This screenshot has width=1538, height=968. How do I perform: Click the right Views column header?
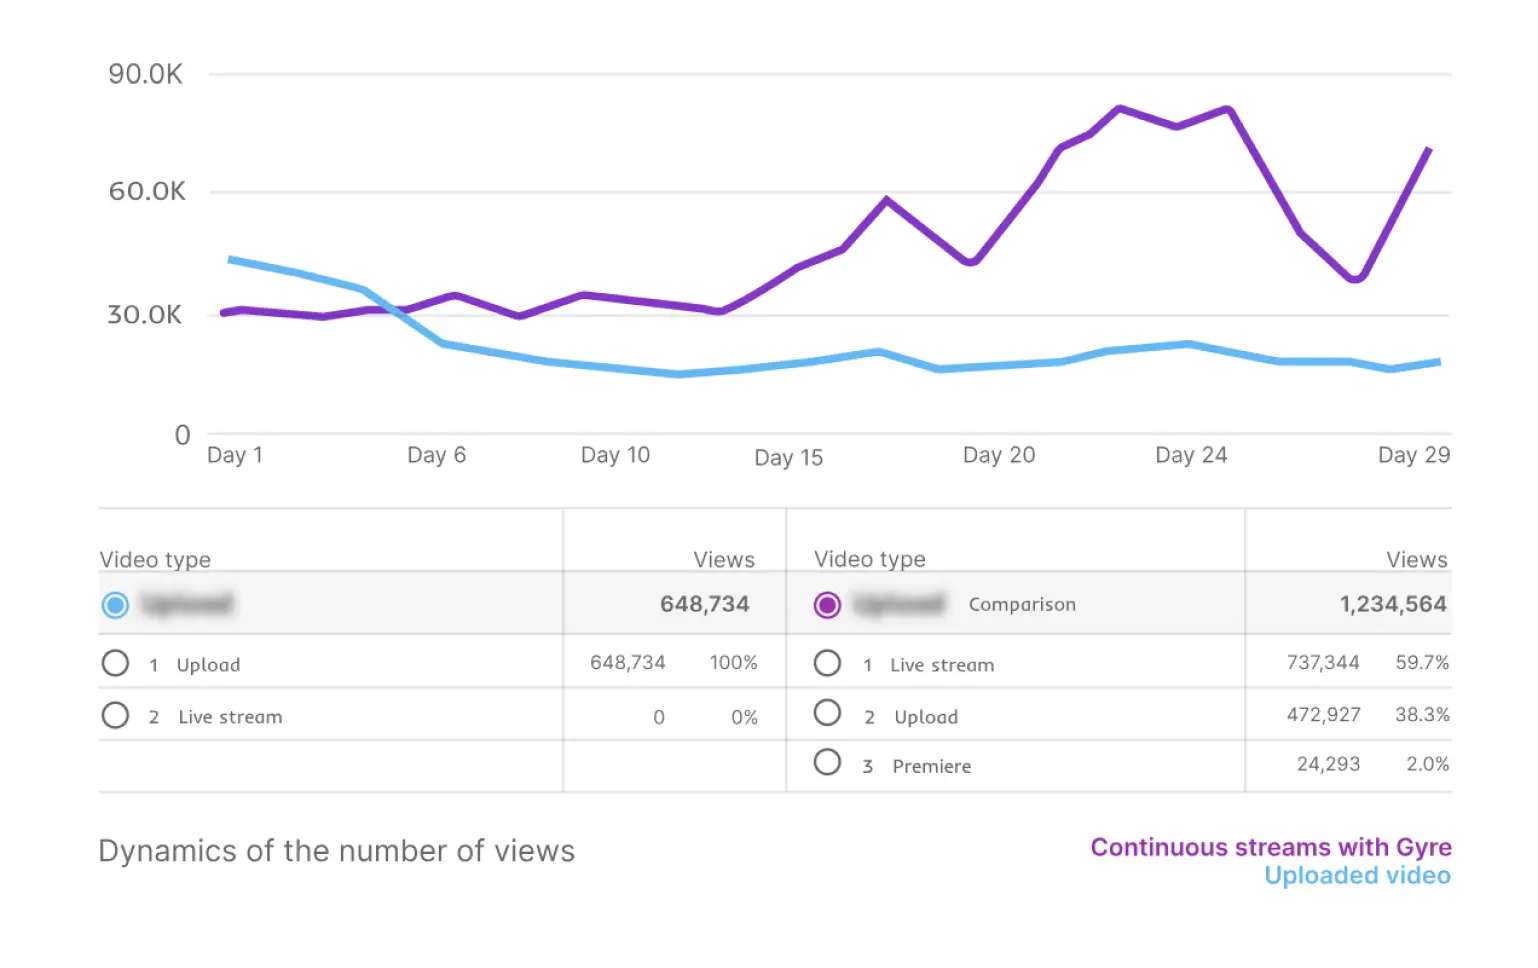point(1416,560)
